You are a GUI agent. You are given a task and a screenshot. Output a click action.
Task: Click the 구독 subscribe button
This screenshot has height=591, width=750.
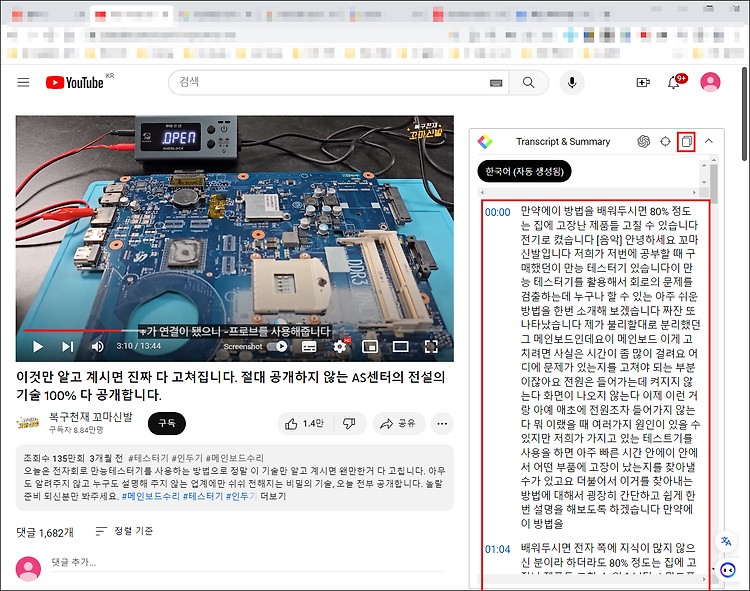(167, 423)
